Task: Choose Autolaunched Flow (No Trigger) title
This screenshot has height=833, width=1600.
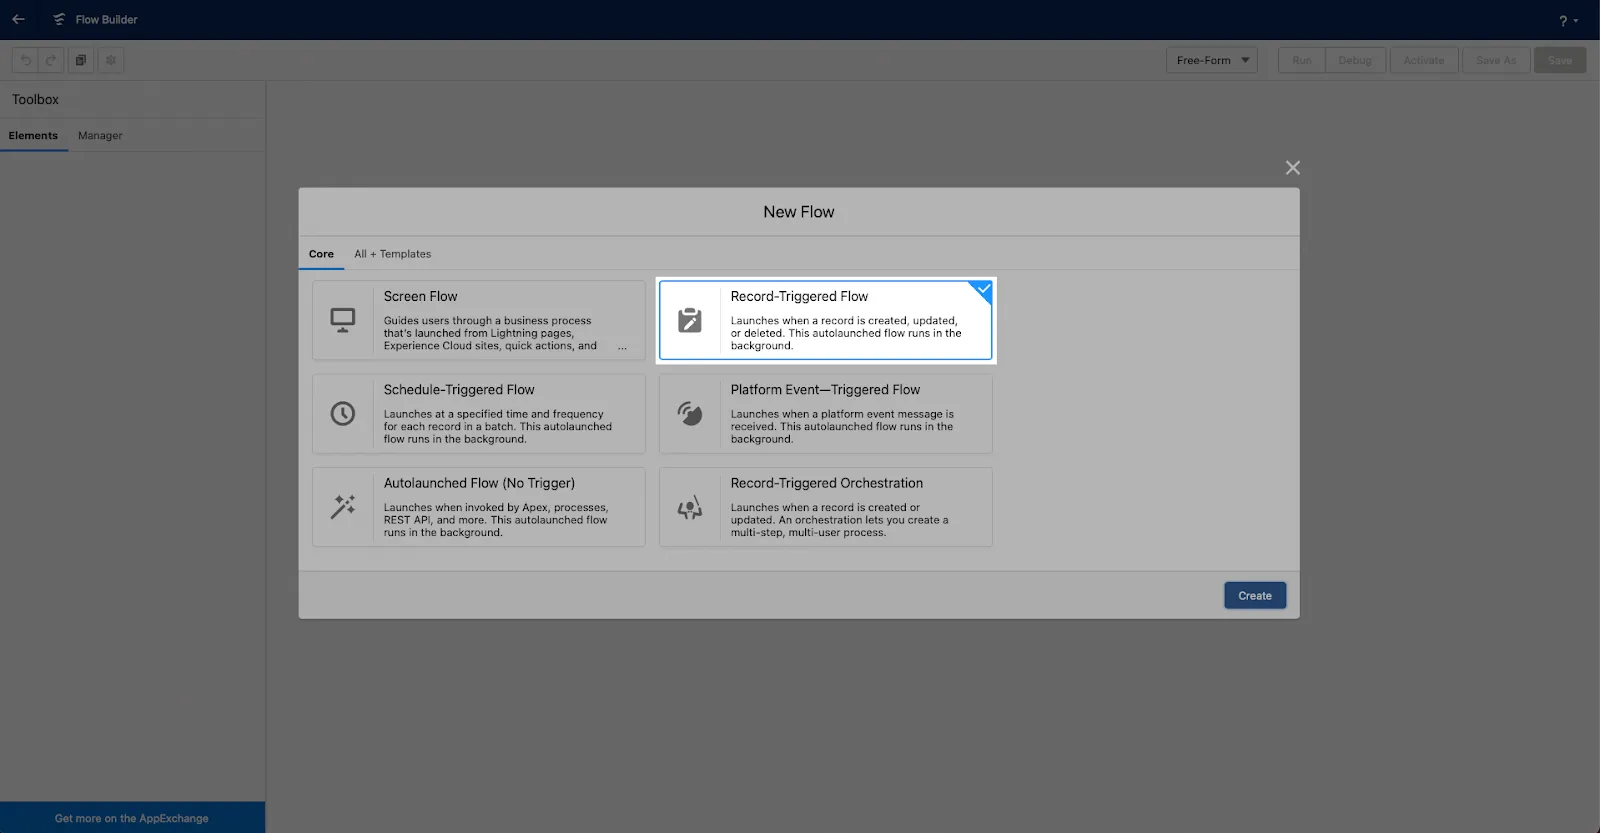Action: click(479, 483)
